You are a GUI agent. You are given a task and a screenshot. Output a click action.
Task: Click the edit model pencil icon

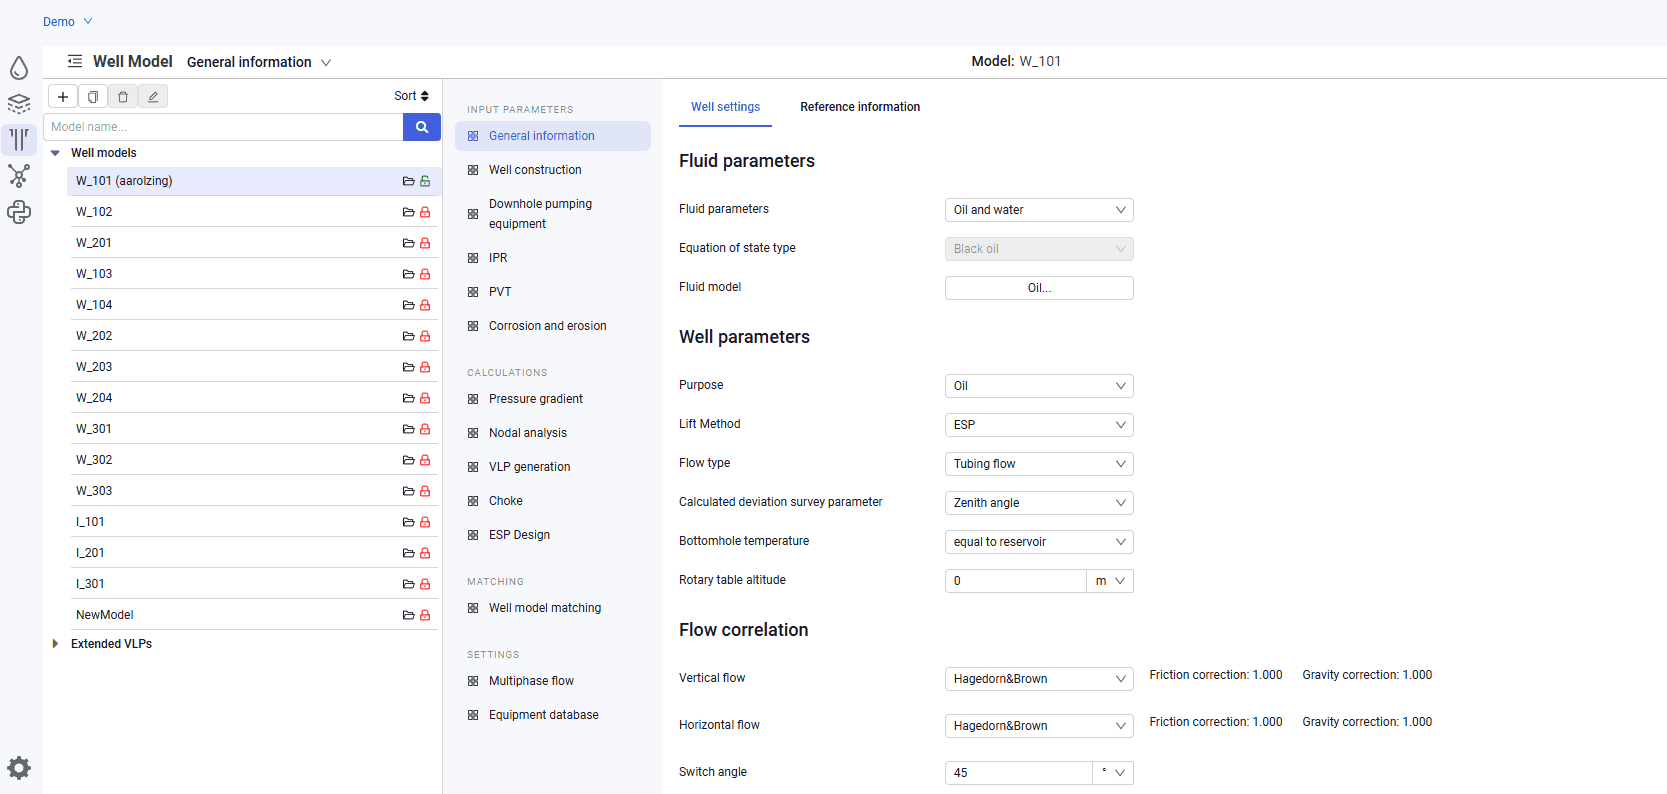point(153,97)
